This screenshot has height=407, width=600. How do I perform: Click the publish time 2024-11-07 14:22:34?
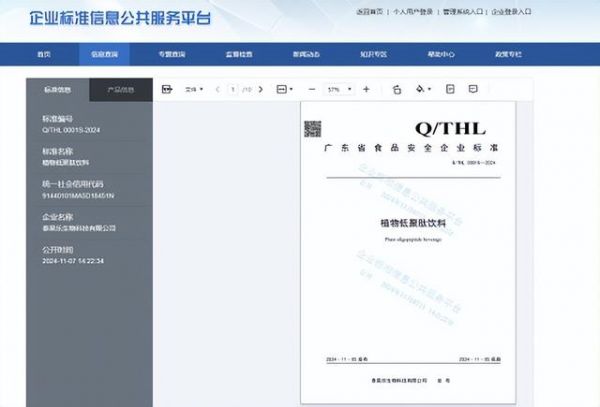(73, 261)
